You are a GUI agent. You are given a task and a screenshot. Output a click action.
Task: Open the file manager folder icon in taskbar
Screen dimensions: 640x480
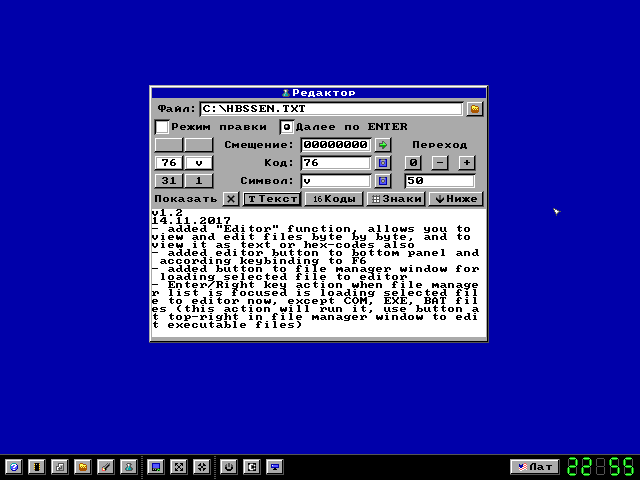point(83,466)
